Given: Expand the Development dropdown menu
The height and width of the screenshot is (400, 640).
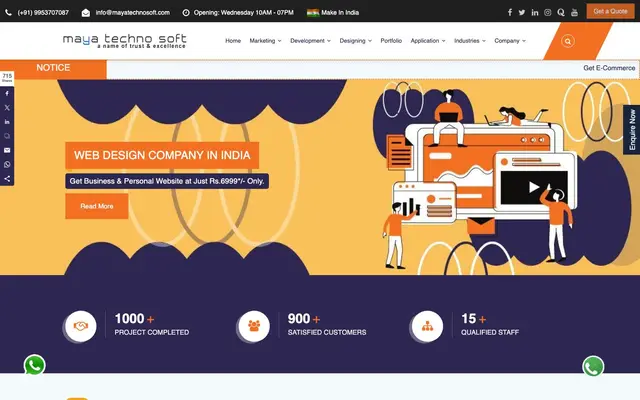Looking at the screenshot, I should click(x=310, y=41).
